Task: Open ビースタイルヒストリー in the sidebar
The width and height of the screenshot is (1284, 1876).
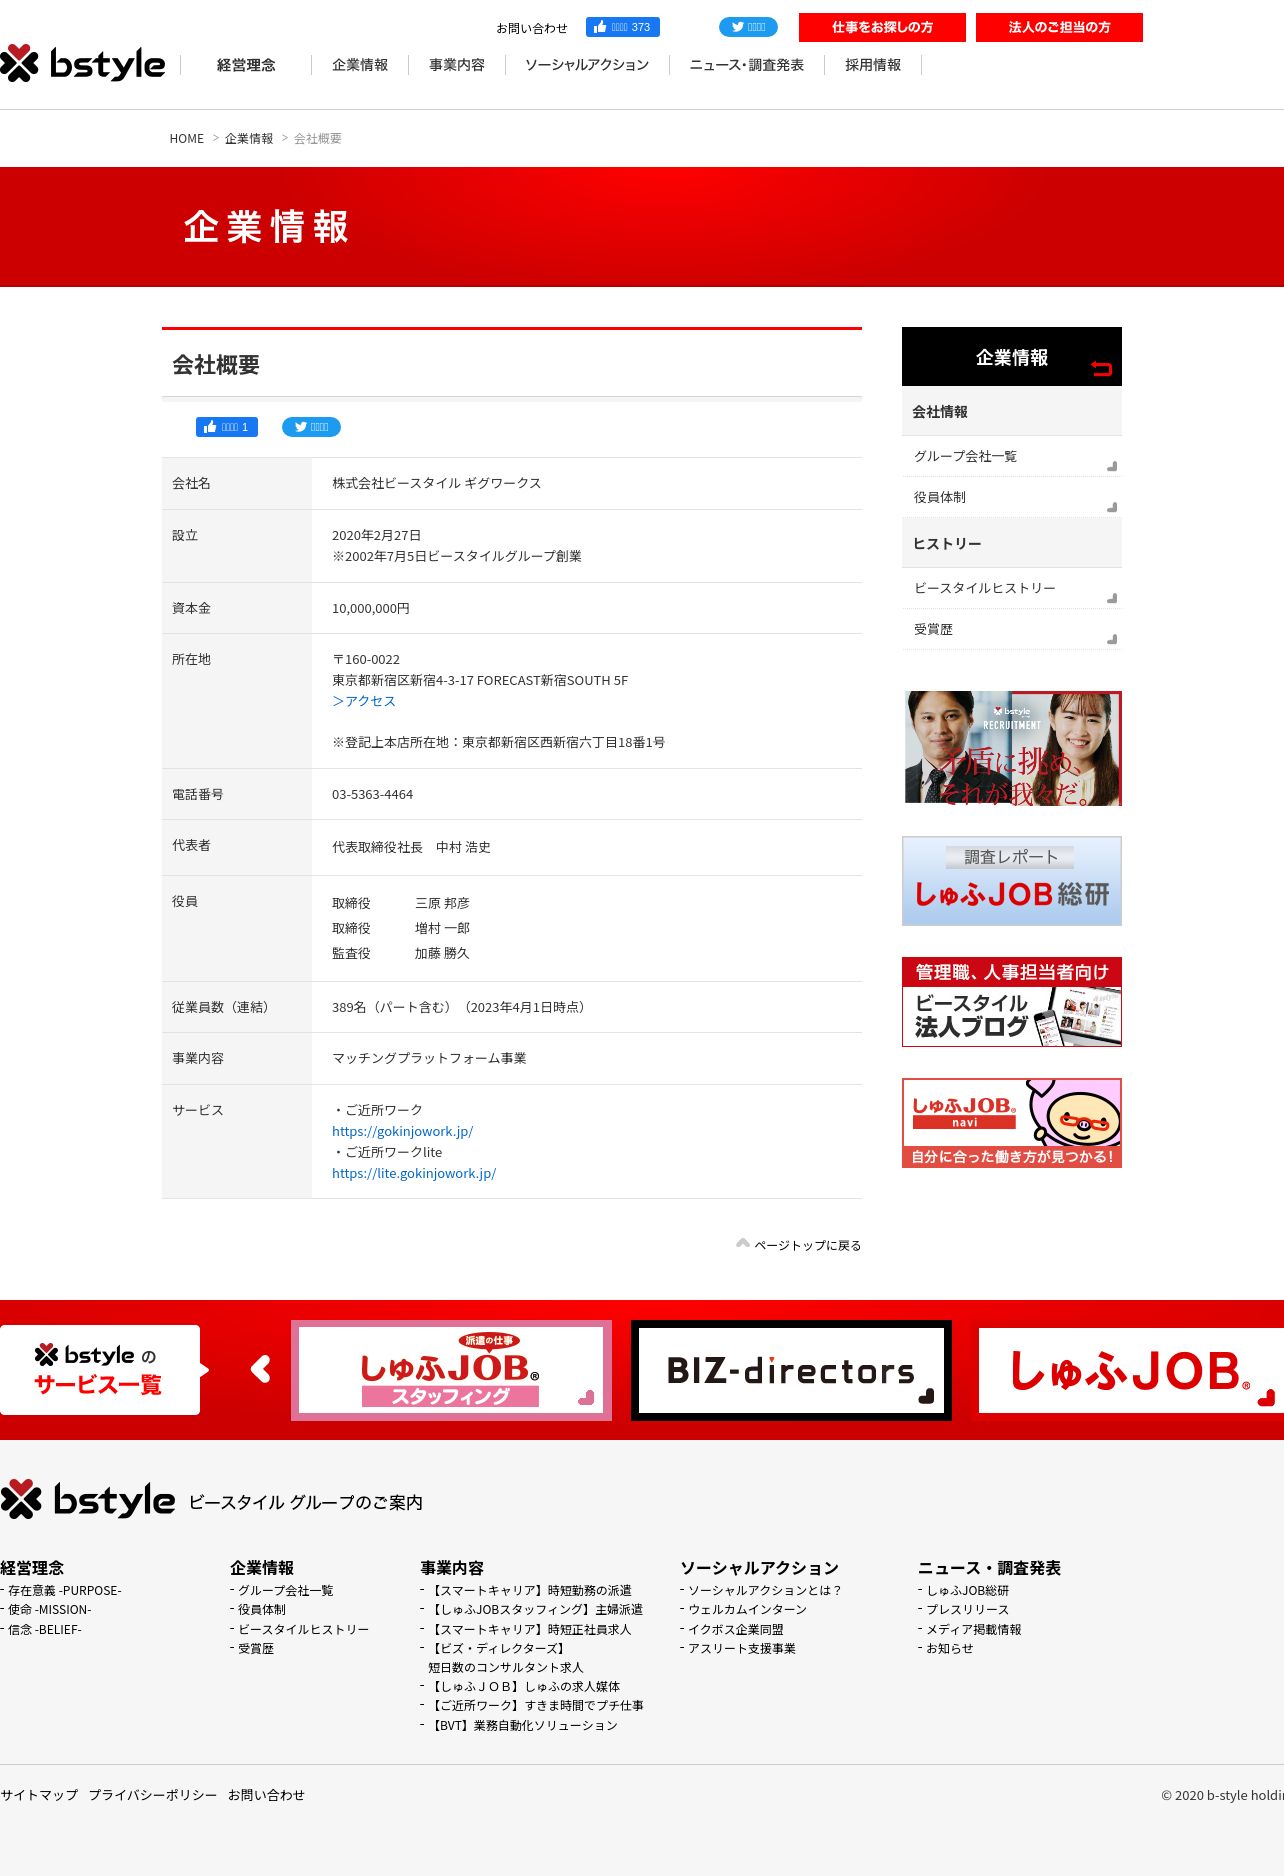Action: tap(1012, 588)
